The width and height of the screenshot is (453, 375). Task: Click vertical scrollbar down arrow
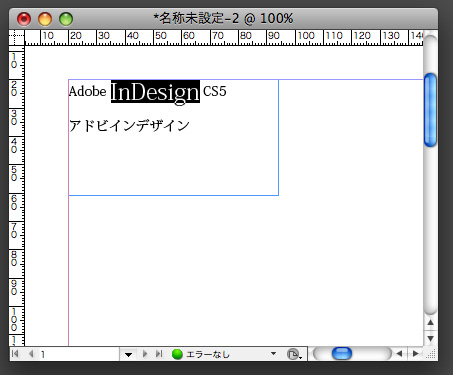430,338
